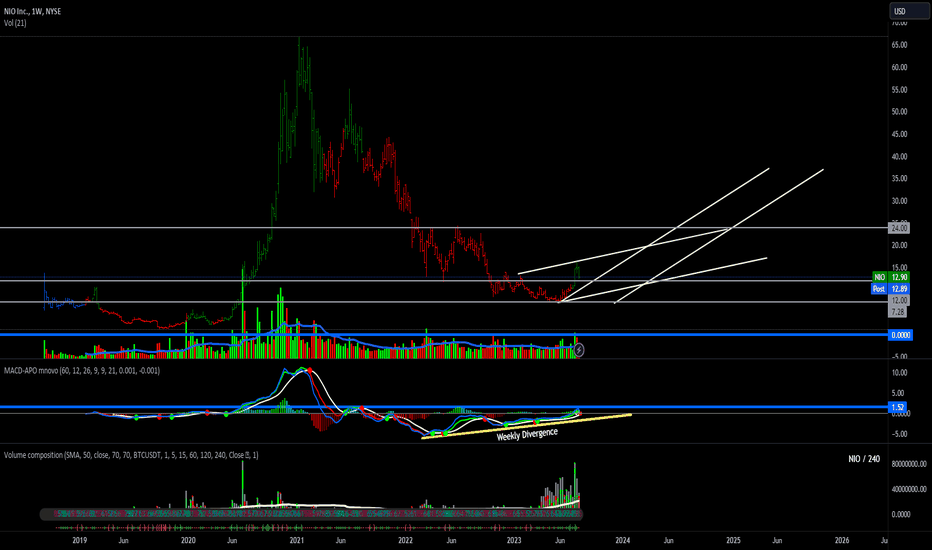Click the NIO / 240 label
The height and width of the screenshot is (550, 932).
[x=864, y=459]
